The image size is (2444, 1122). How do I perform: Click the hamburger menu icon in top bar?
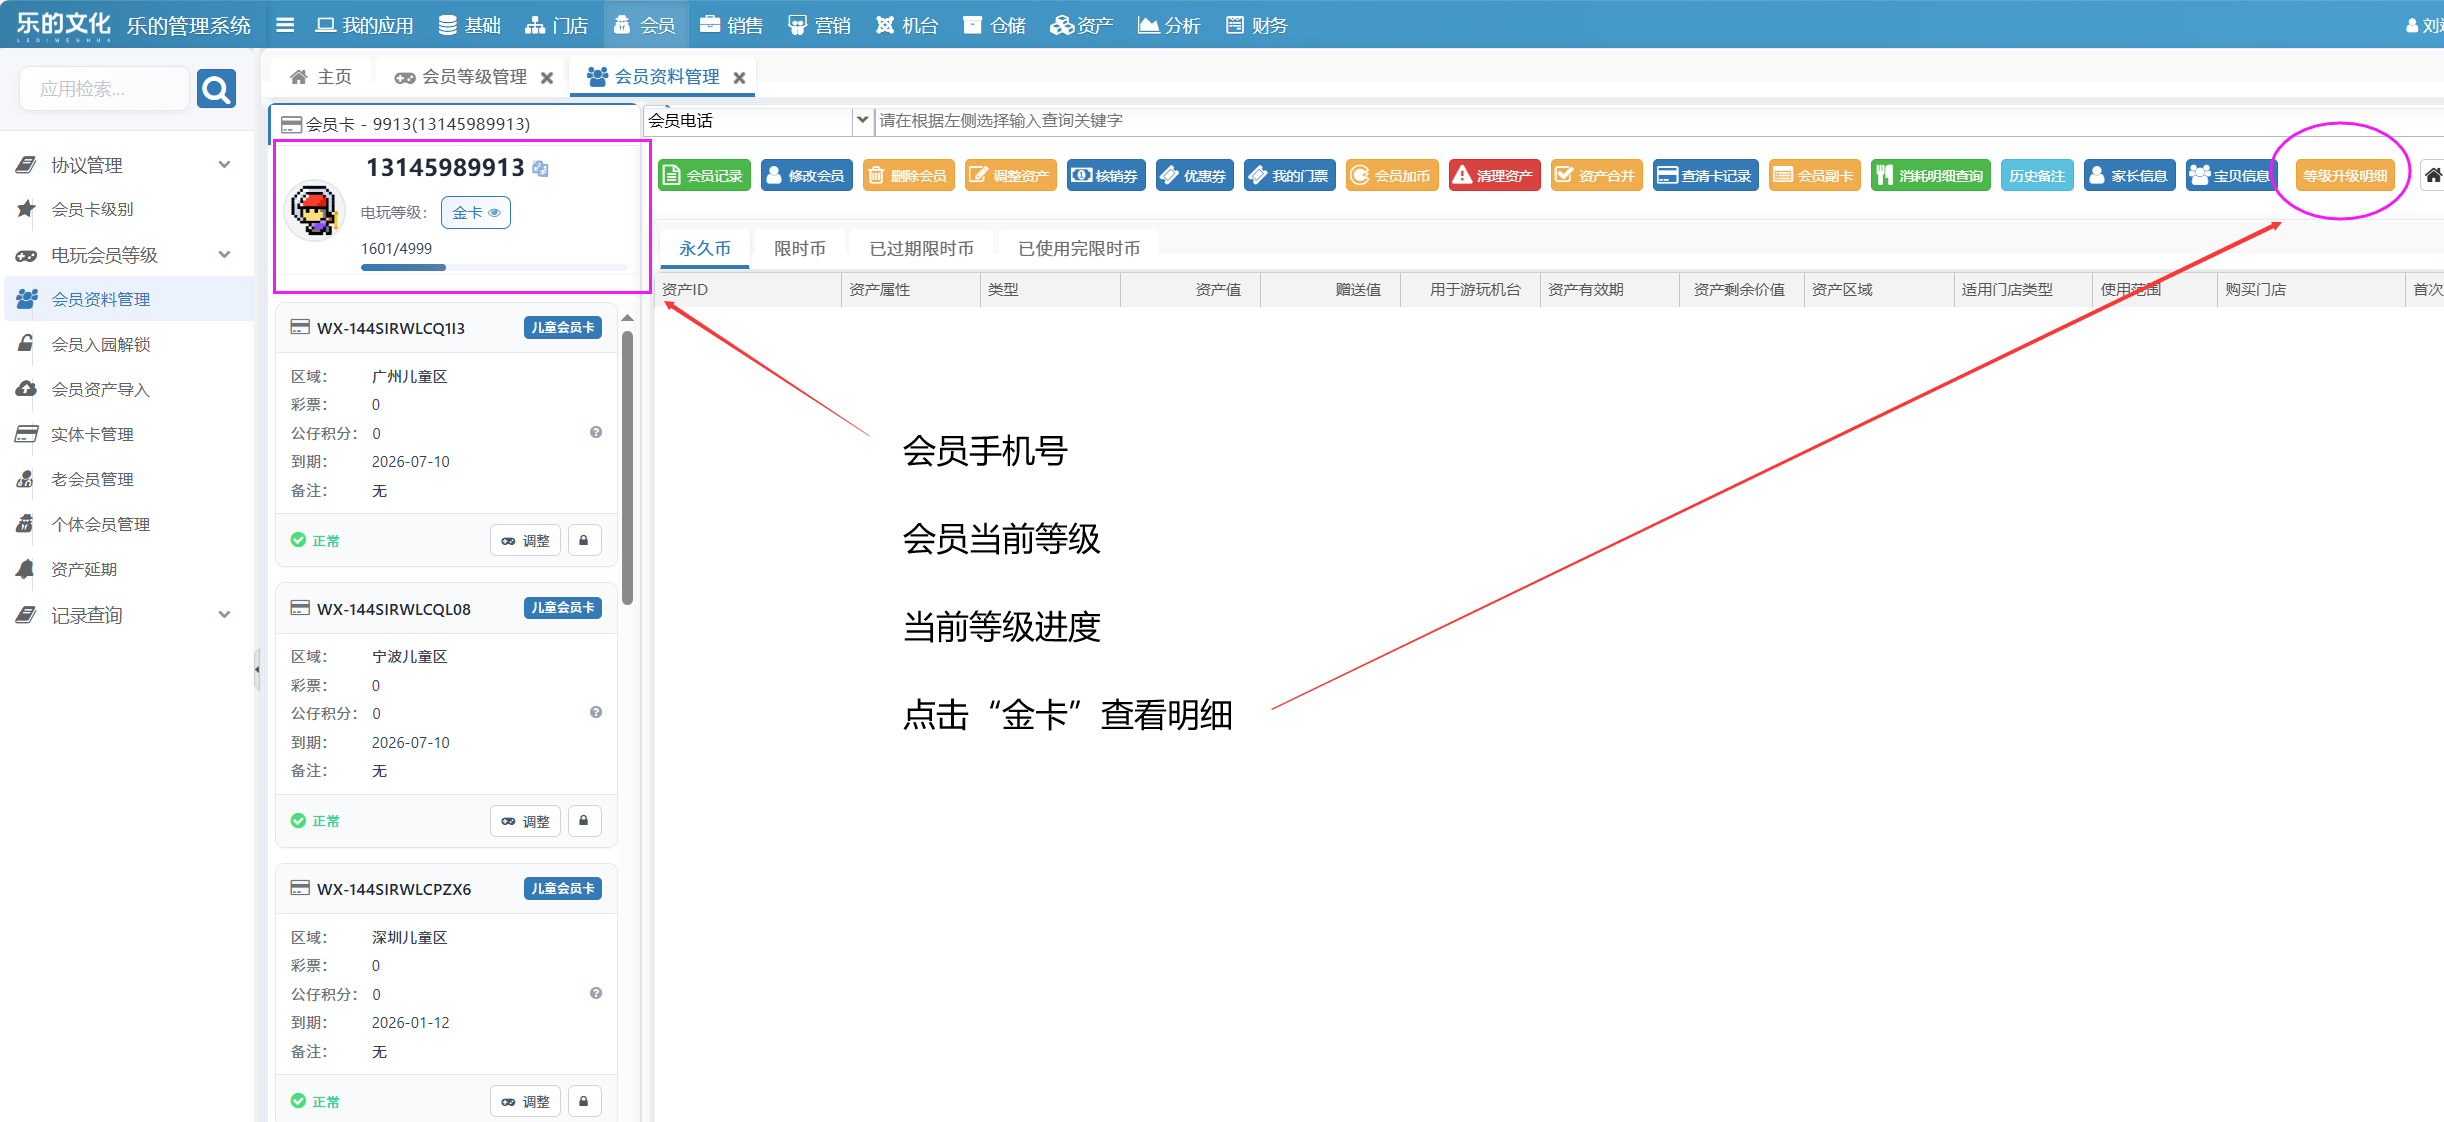pos(285,25)
